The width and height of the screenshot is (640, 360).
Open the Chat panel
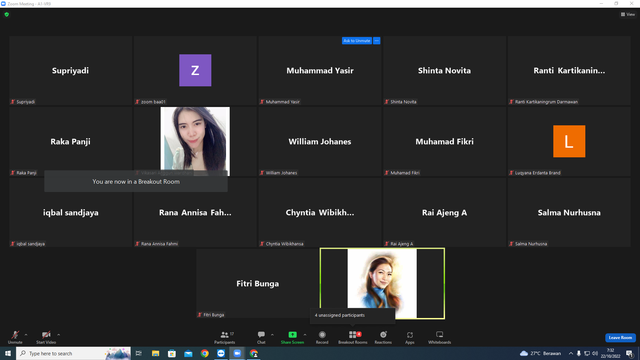[261, 337]
